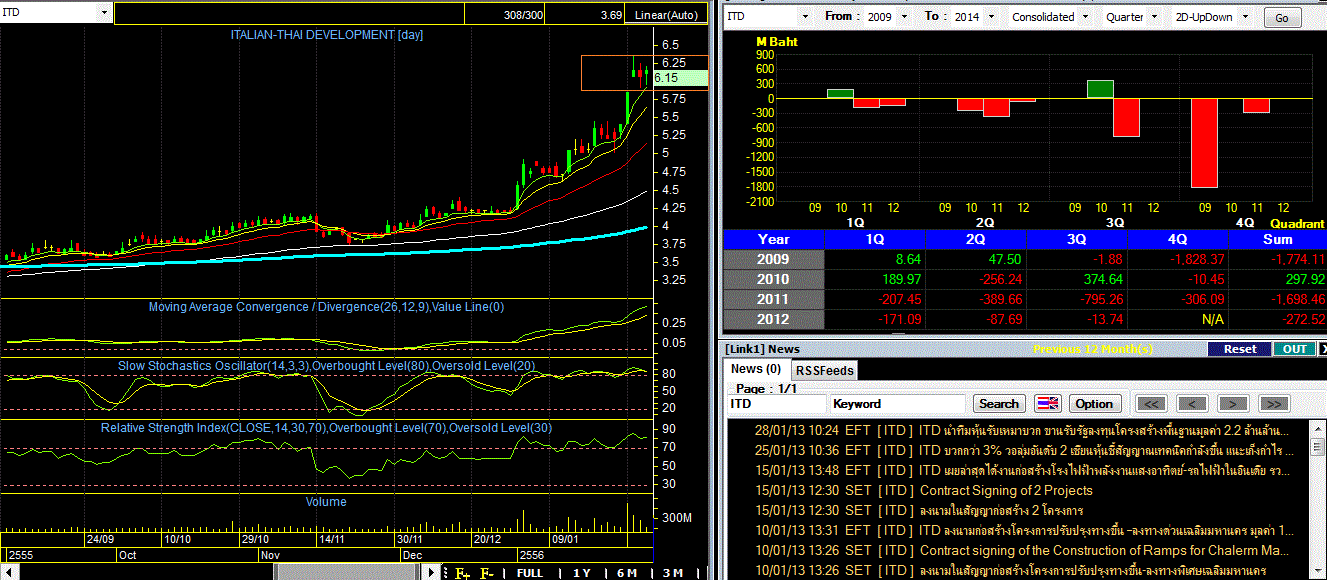
Task: Select the 3M time range
Action: coord(673,573)
